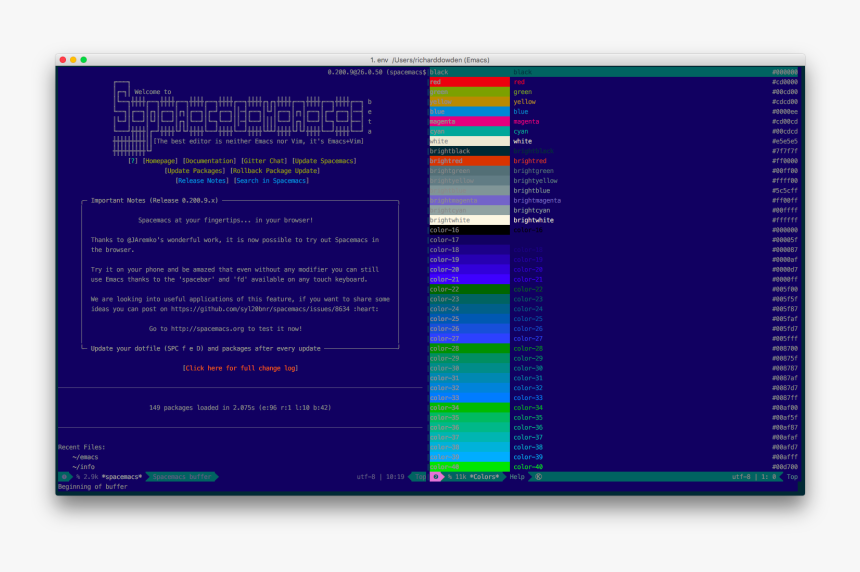The image size is (860, 572).
Task: Click the #5c5cff hex value
Action: [x=784, y=190]
